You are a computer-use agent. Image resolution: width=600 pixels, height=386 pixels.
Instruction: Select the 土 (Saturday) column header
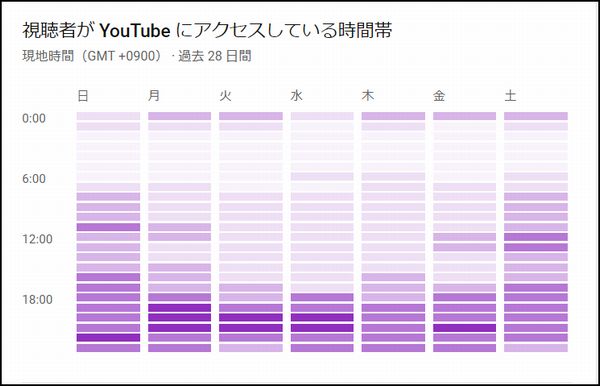510,95
